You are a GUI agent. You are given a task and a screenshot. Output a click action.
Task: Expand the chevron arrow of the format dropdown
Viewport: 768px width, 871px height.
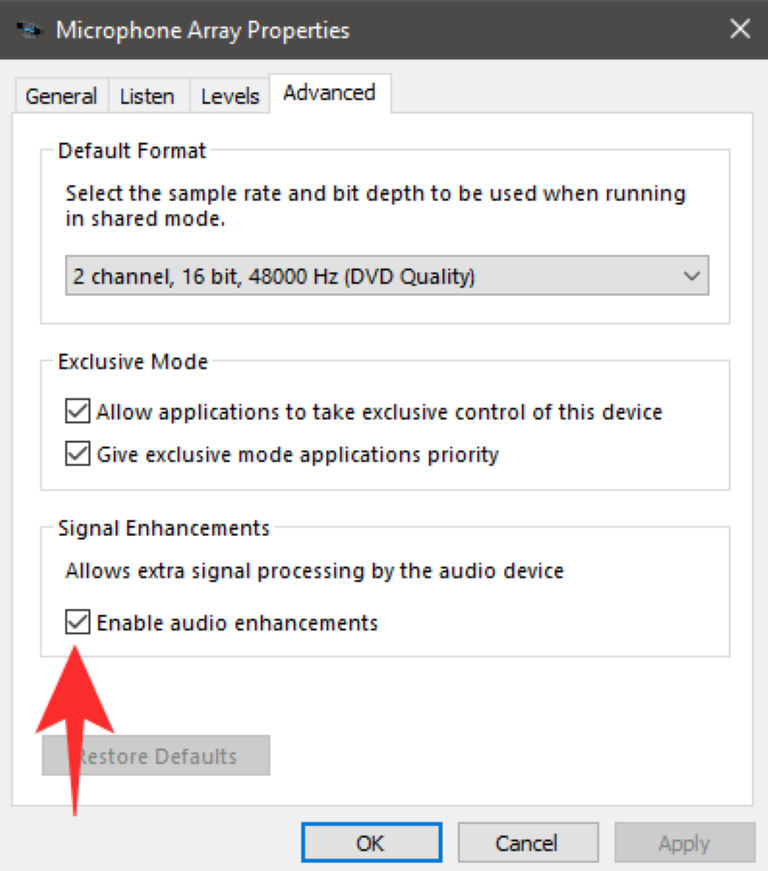click(691, 276)
